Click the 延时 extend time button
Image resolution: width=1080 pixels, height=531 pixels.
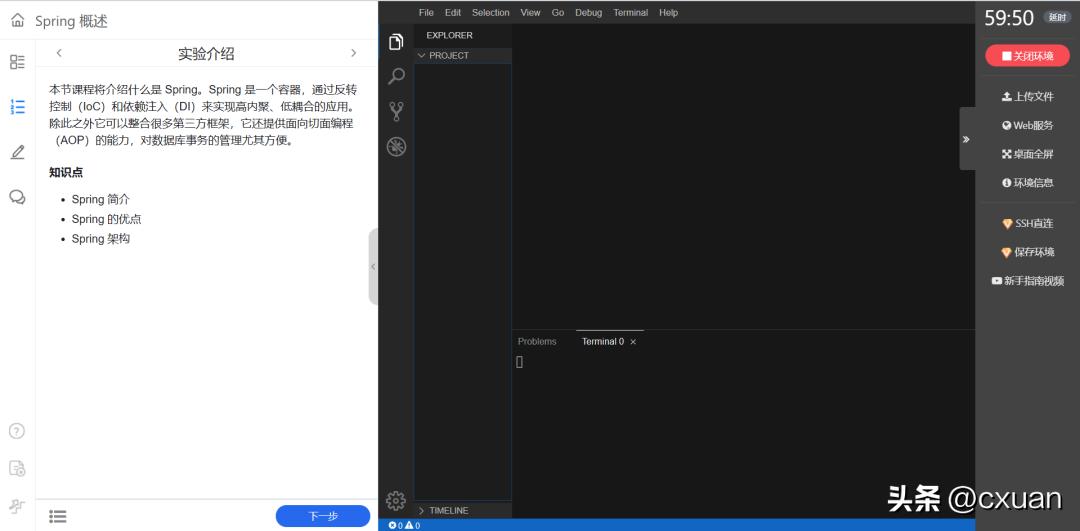coord(1057,18)
